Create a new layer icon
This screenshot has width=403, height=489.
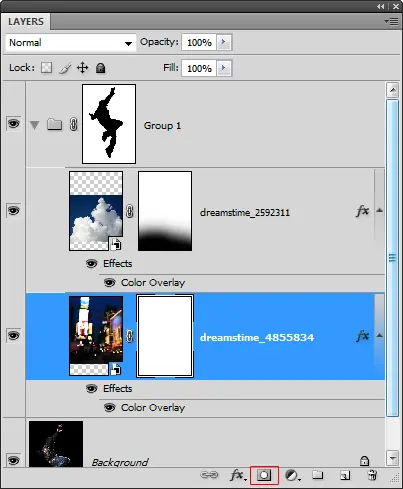point(345,475)
